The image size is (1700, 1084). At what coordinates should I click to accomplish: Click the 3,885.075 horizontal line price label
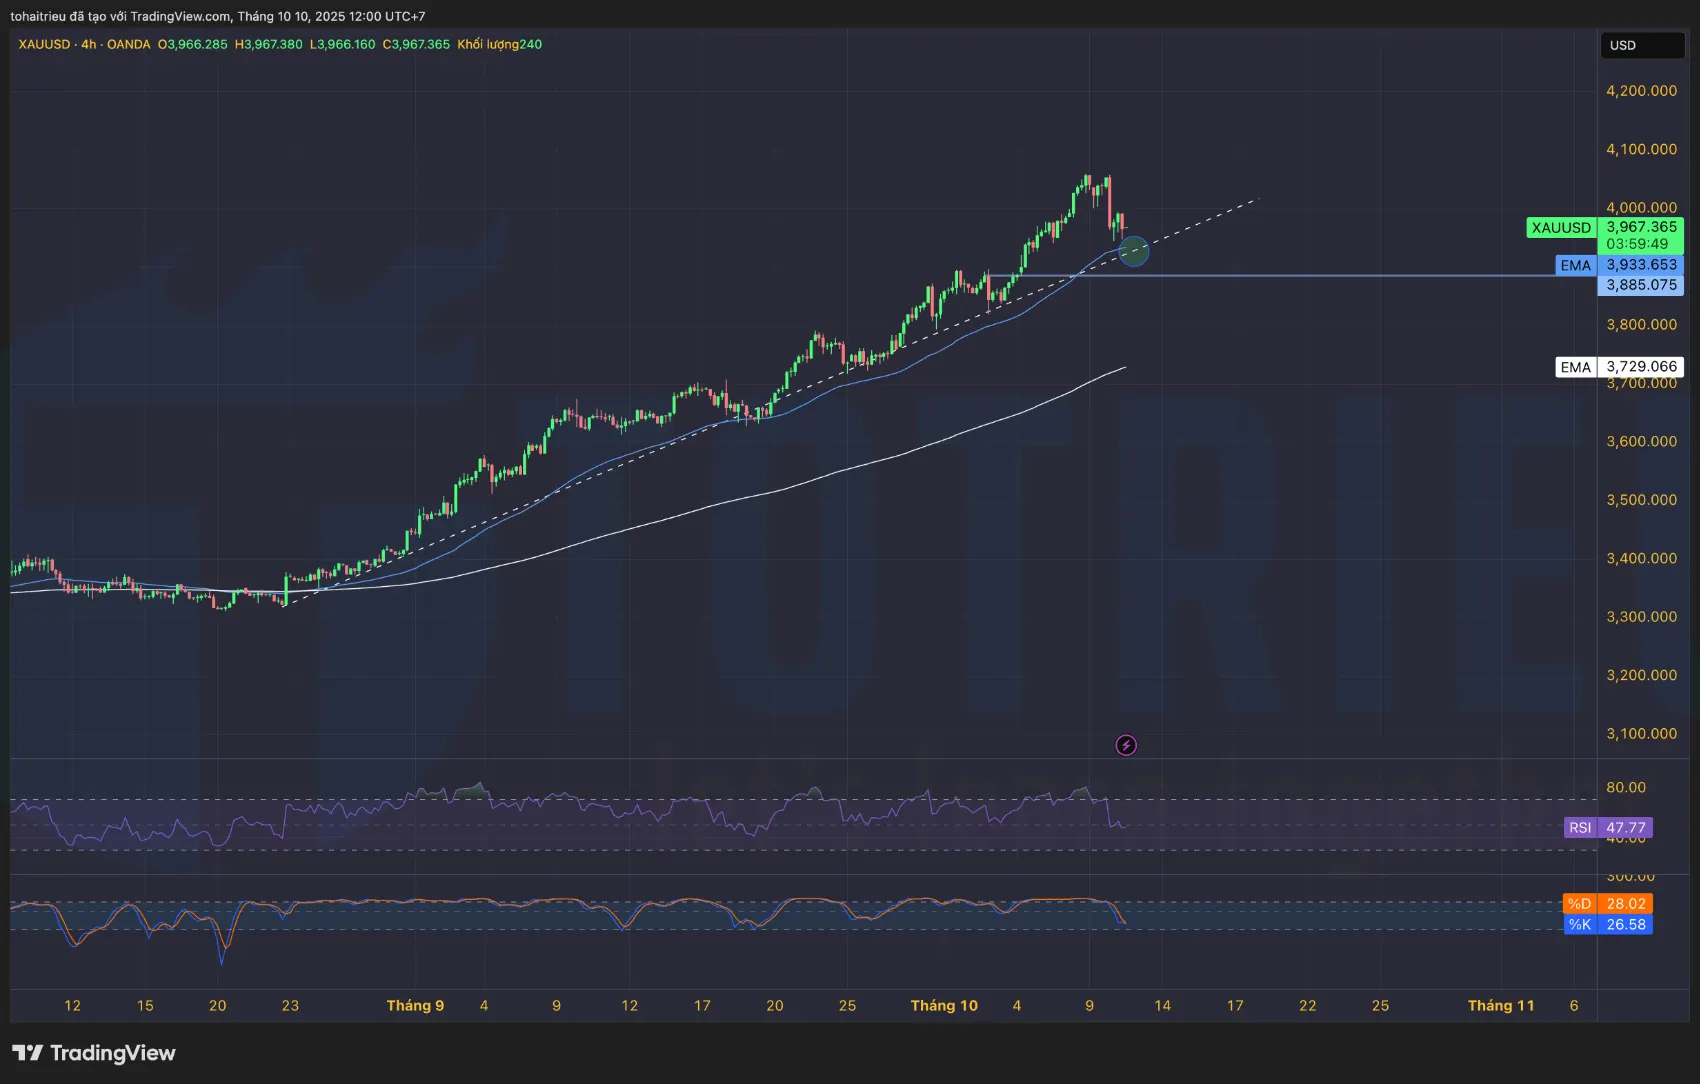pyautogui.click(x=1641, y=285)
